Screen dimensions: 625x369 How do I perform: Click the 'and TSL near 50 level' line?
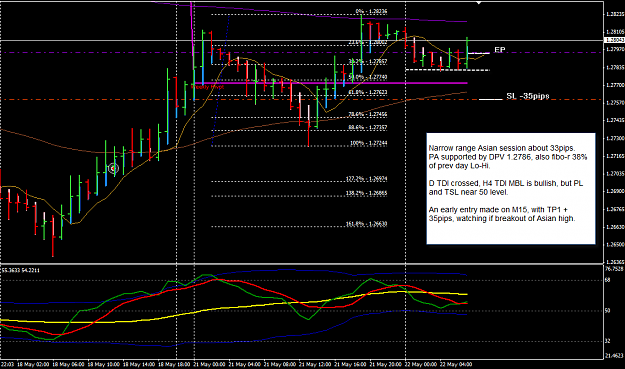469,192
